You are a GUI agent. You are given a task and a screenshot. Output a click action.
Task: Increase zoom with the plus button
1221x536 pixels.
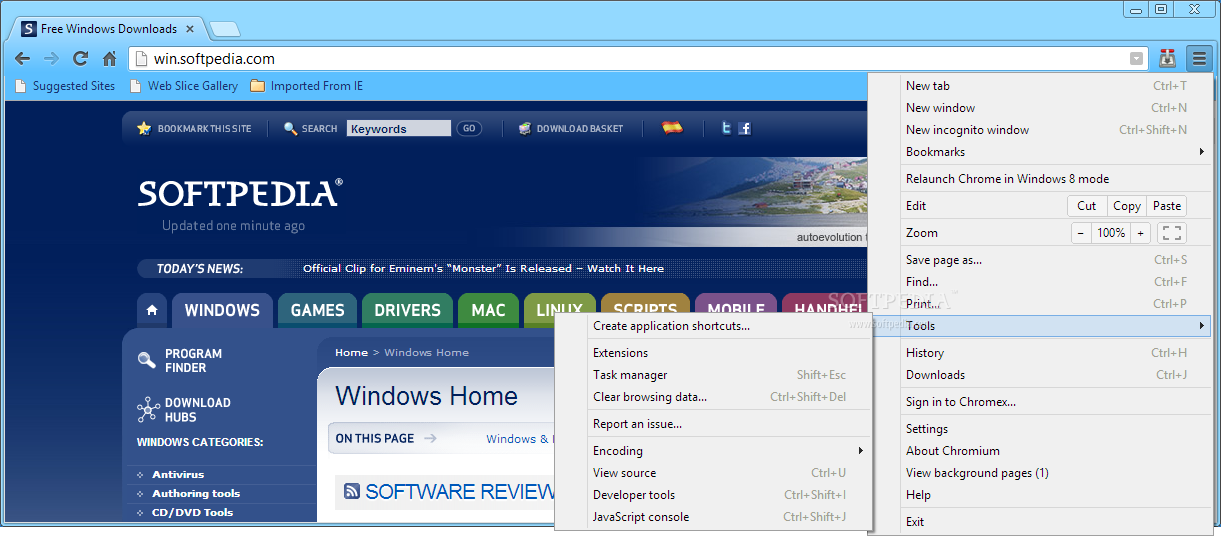(1140, 233)
